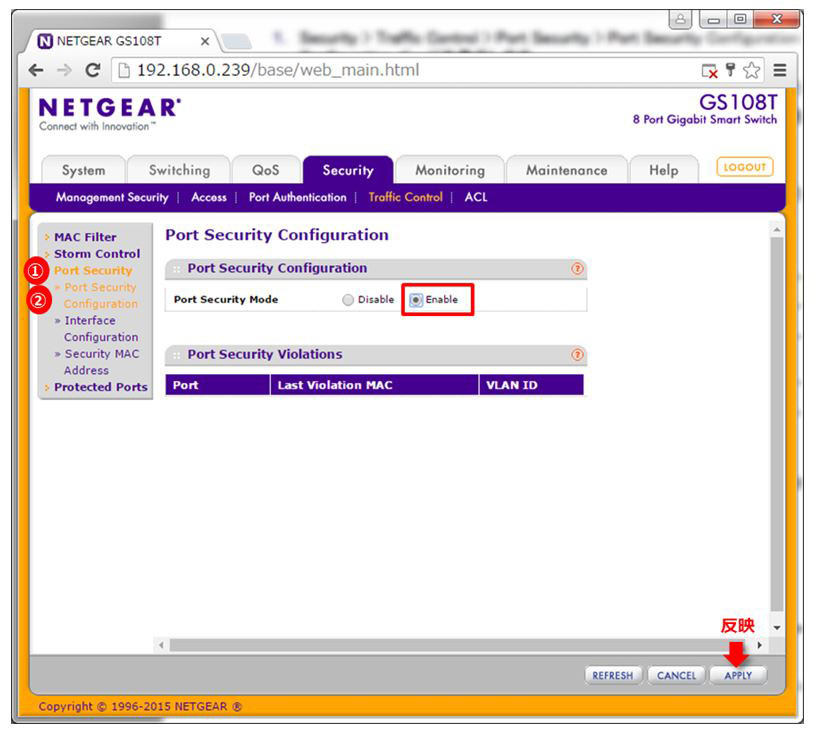Open help for Port Security Configuration section
The height and width of the screenshot is (733, 823).
[x=577, y=269]
